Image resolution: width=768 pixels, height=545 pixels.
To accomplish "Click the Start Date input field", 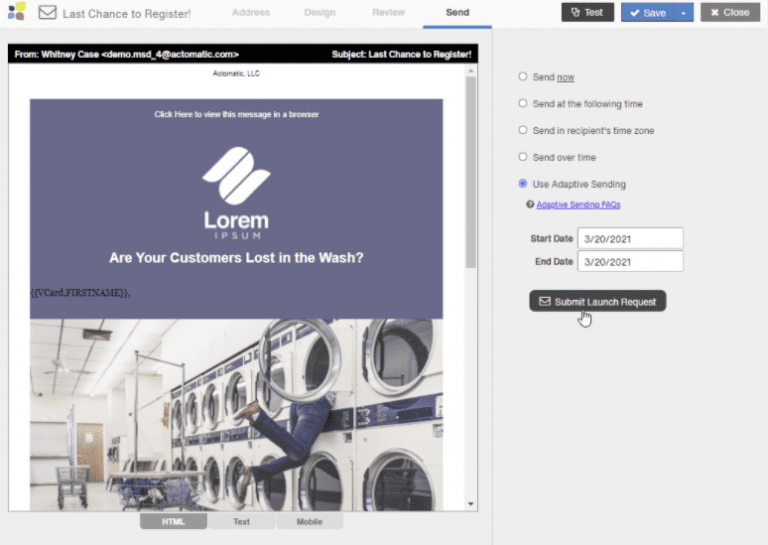I will click(x=630, y=238).
